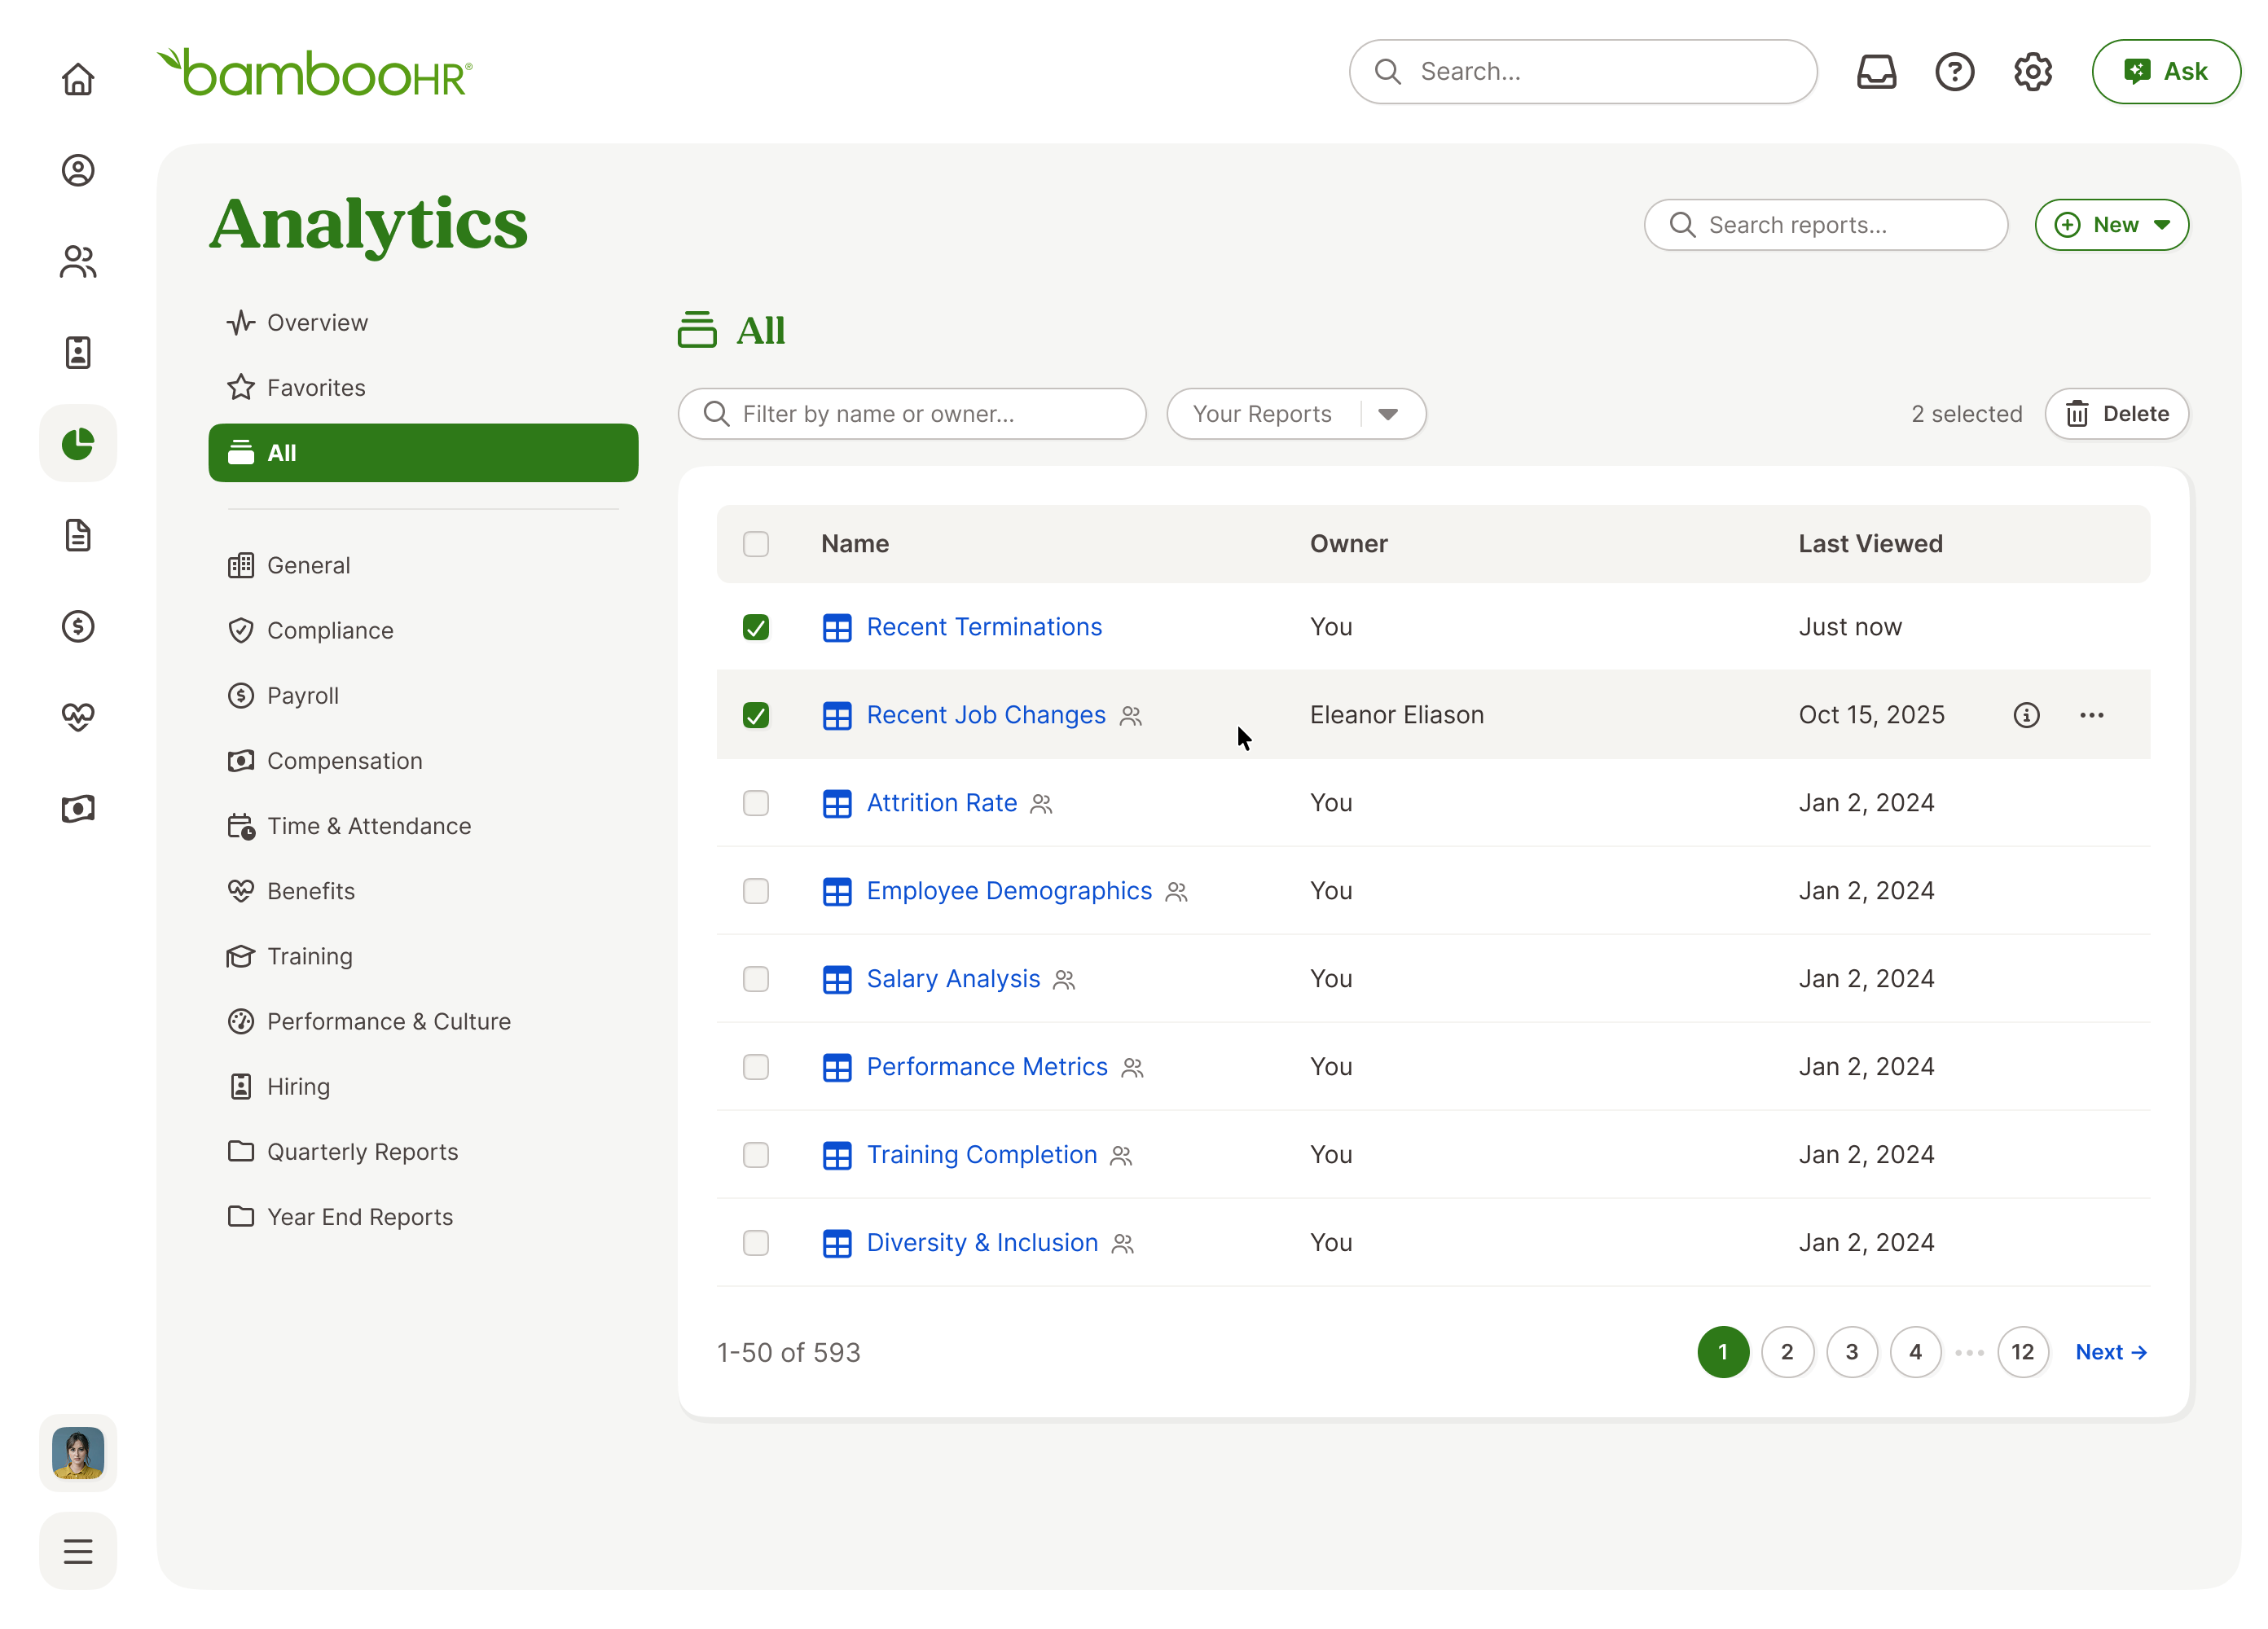
Task: Open the New report dropdown
Action: point(2111,225)
